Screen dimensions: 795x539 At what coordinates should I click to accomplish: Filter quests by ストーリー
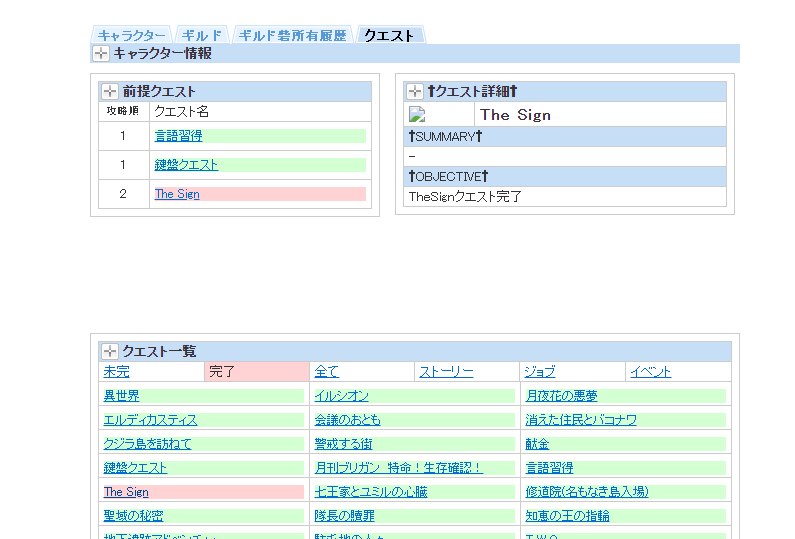point(446,372)
